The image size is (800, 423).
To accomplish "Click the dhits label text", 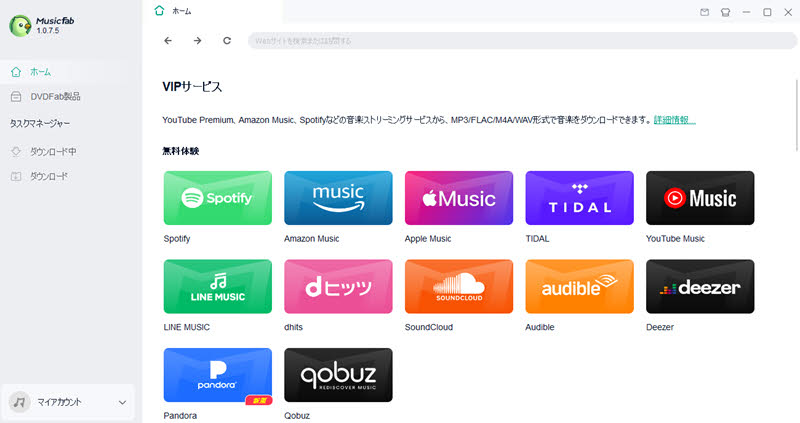I will [x=293, y=327].
